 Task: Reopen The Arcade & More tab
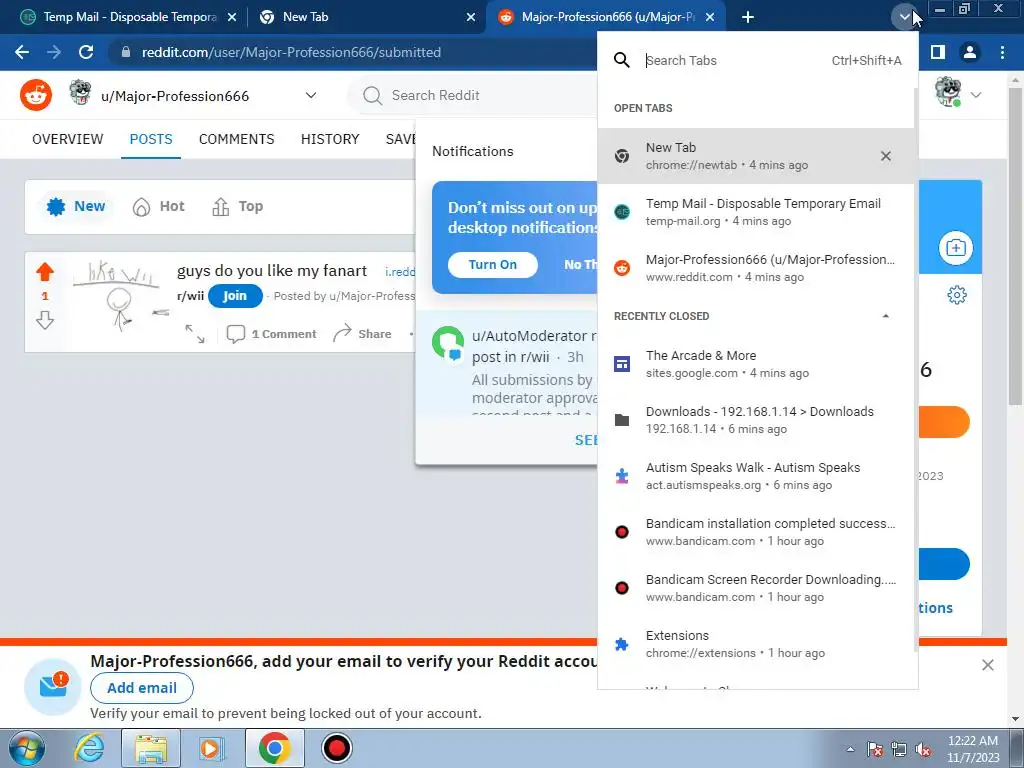click(756, 364)
